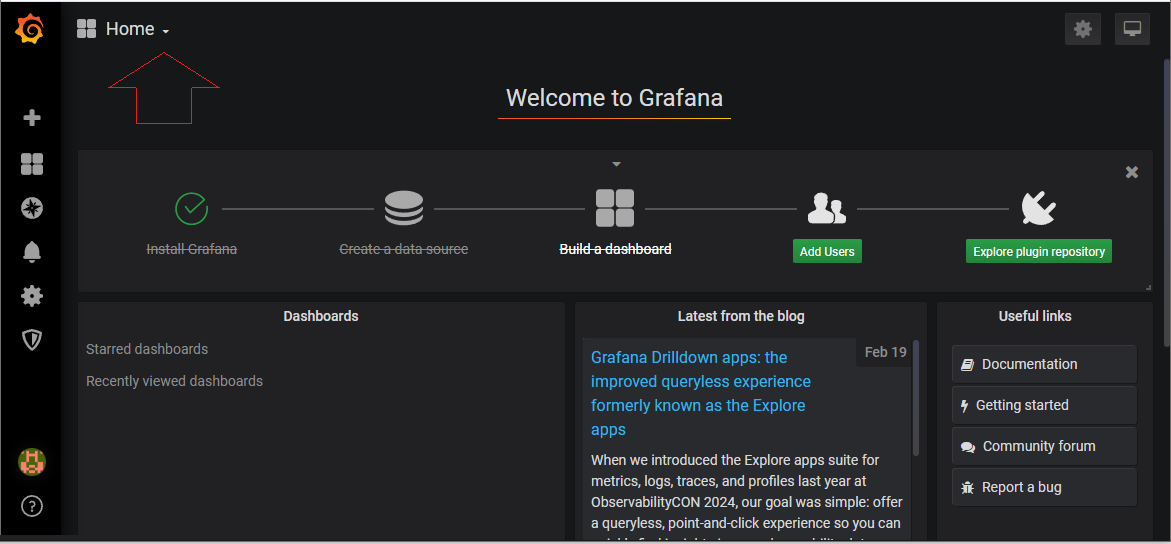Click the Build a dashboard squares icon
Screen dimensions: 1171x544
[615, 208]
